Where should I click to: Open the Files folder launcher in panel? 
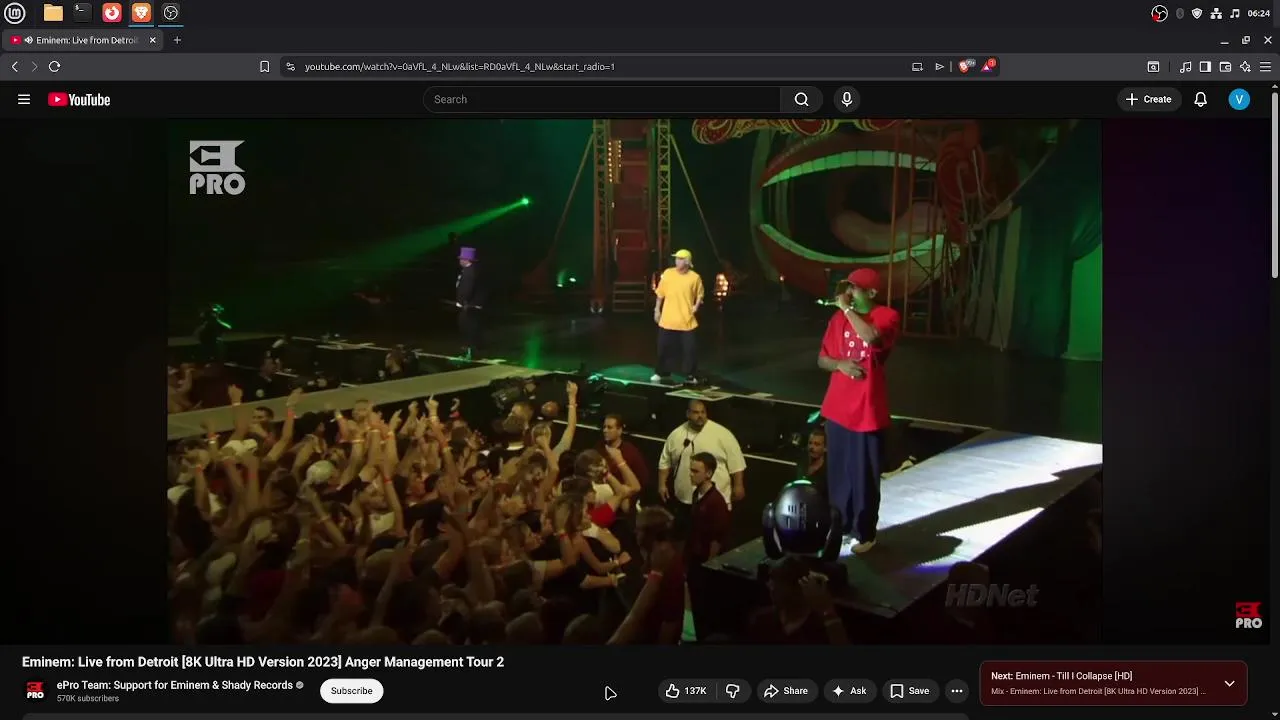click(53, 13)
